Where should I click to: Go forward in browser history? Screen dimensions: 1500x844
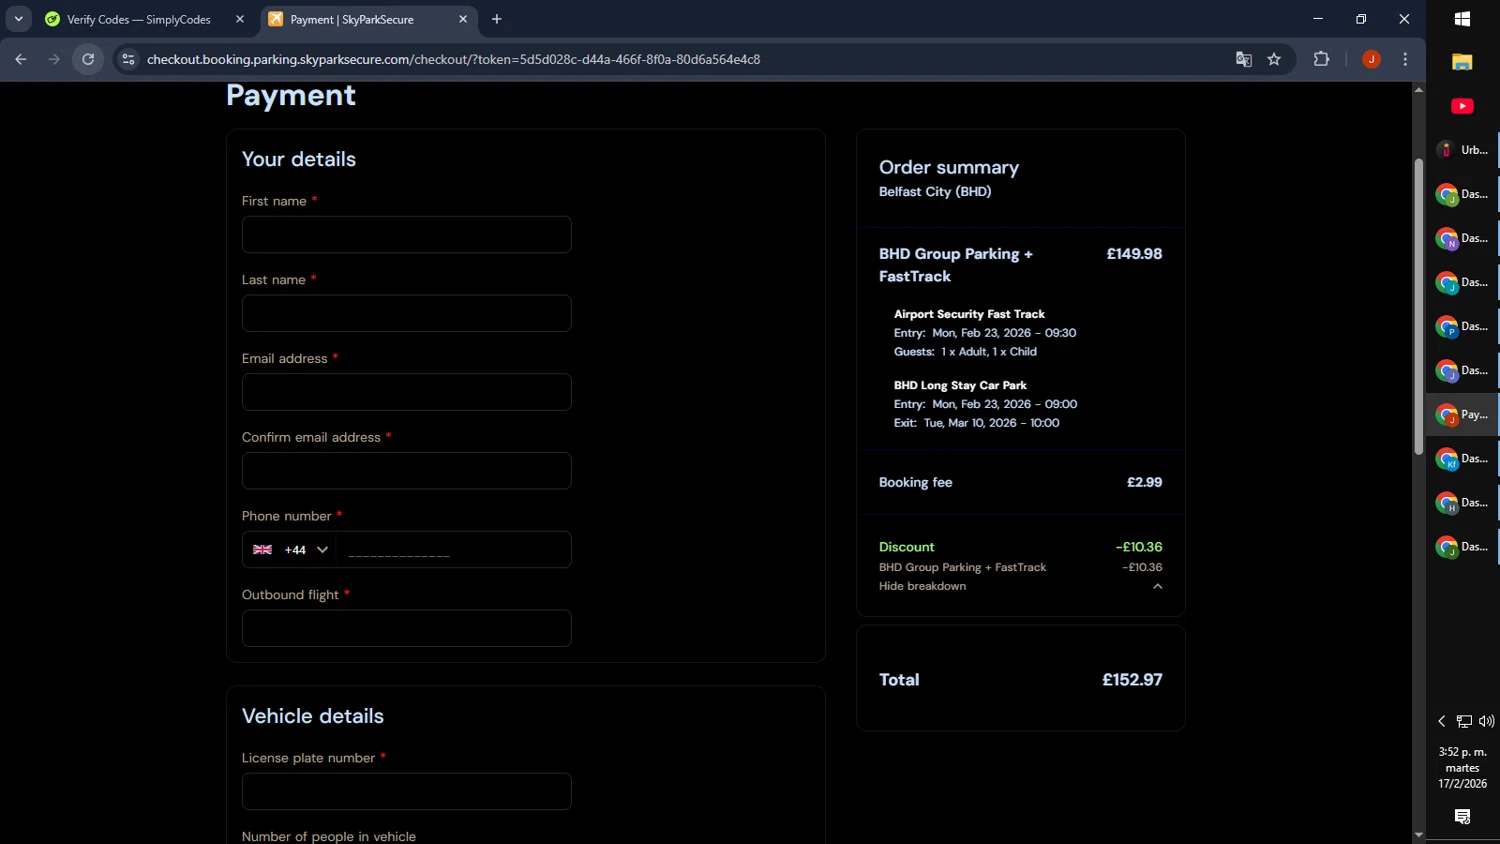tap(54, 59)
